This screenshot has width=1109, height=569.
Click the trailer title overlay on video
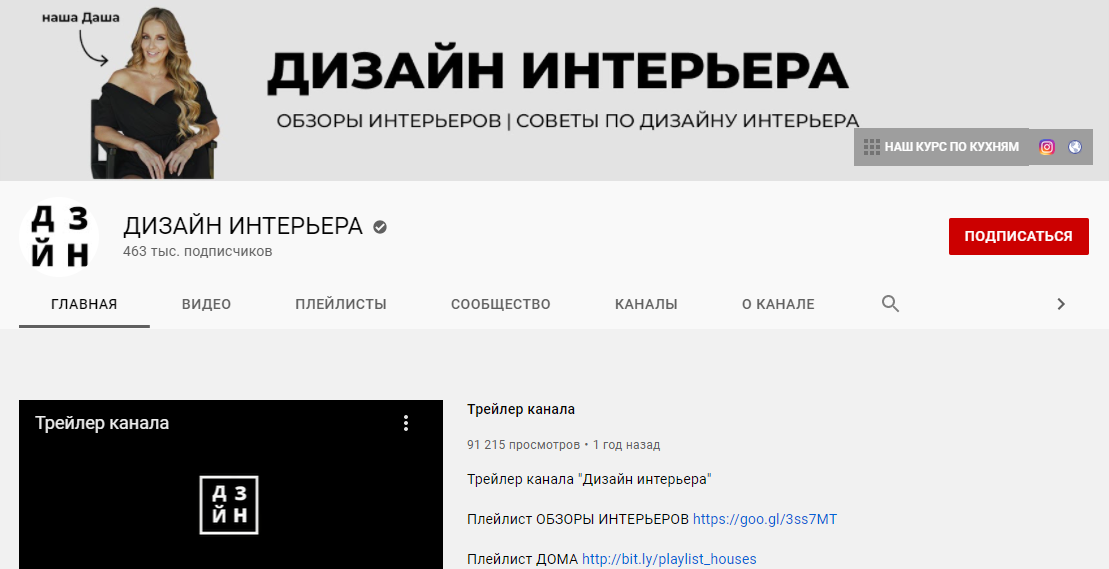(102, 423)
